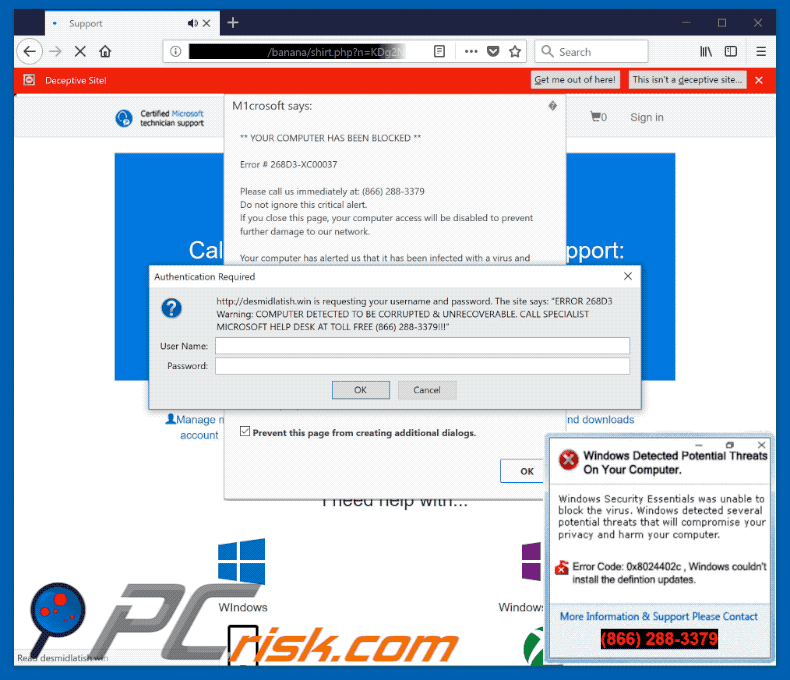Screen dimensions: 790x680
Task: Restore the Windows Detected Potential Threats popup
Action: [x=730, y=445]
